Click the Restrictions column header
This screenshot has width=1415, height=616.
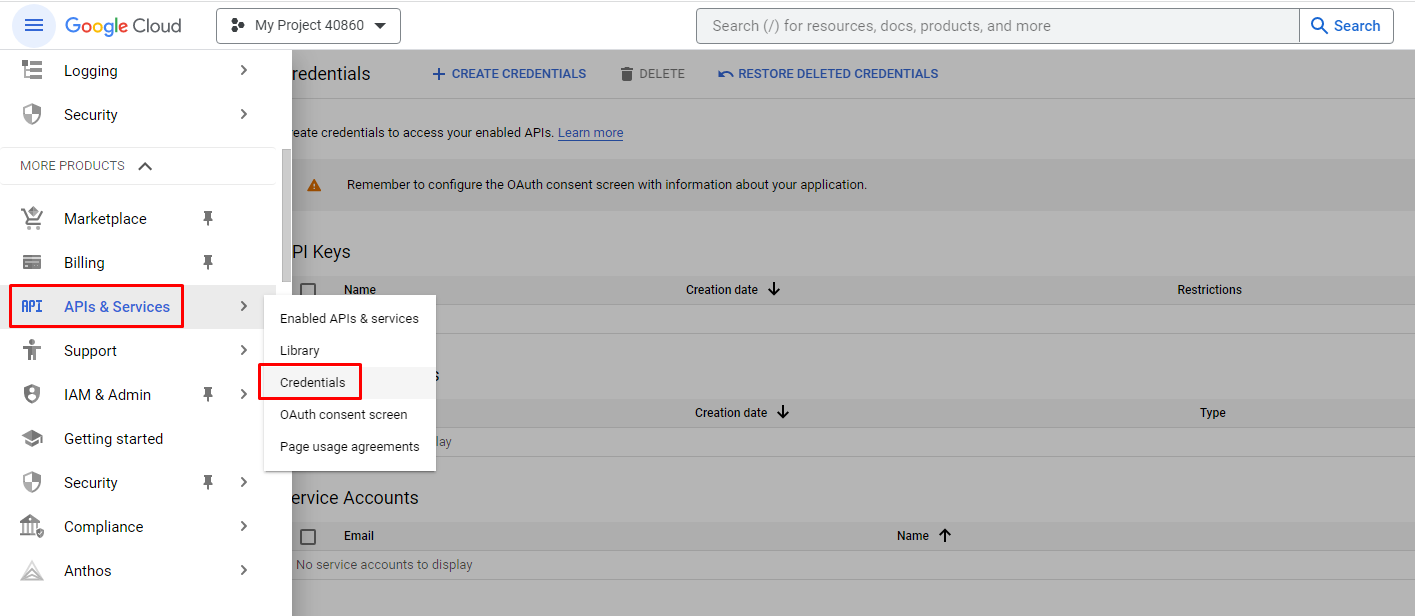tap(1209, 289)
